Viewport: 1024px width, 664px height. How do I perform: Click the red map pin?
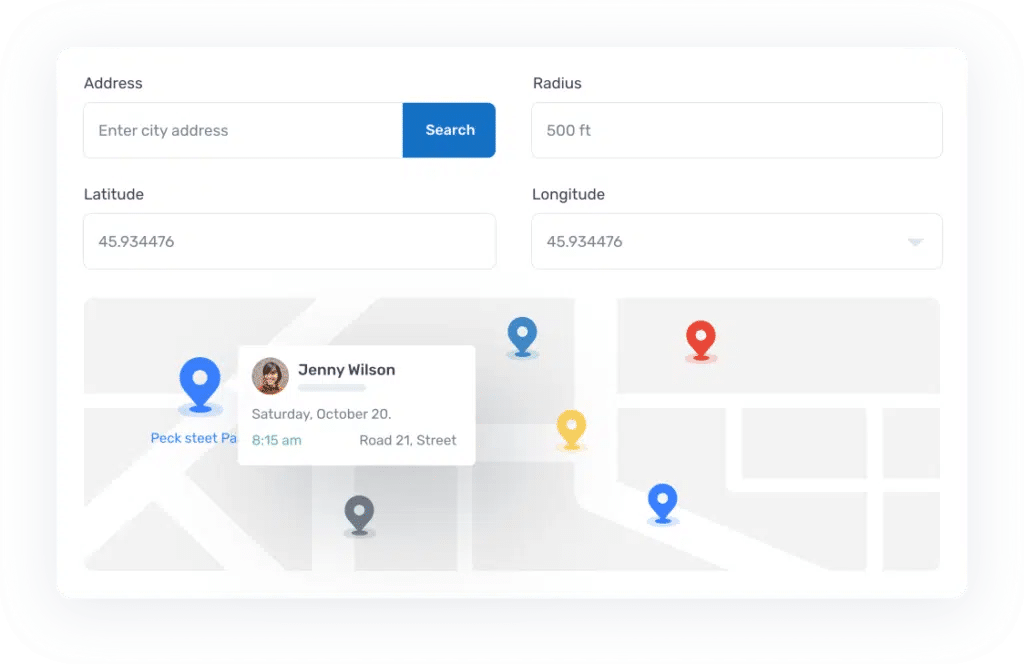701,340
